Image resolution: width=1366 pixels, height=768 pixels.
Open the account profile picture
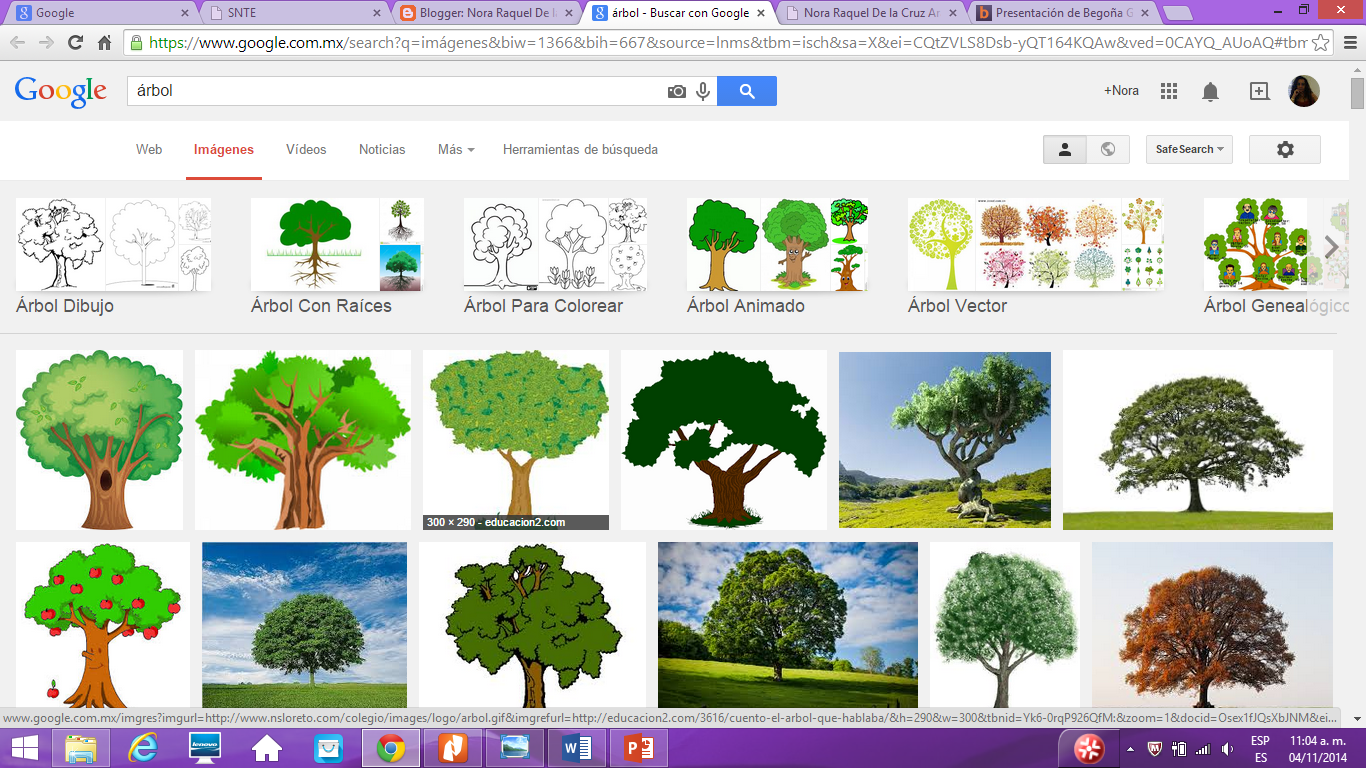[x=1304, y=91]
